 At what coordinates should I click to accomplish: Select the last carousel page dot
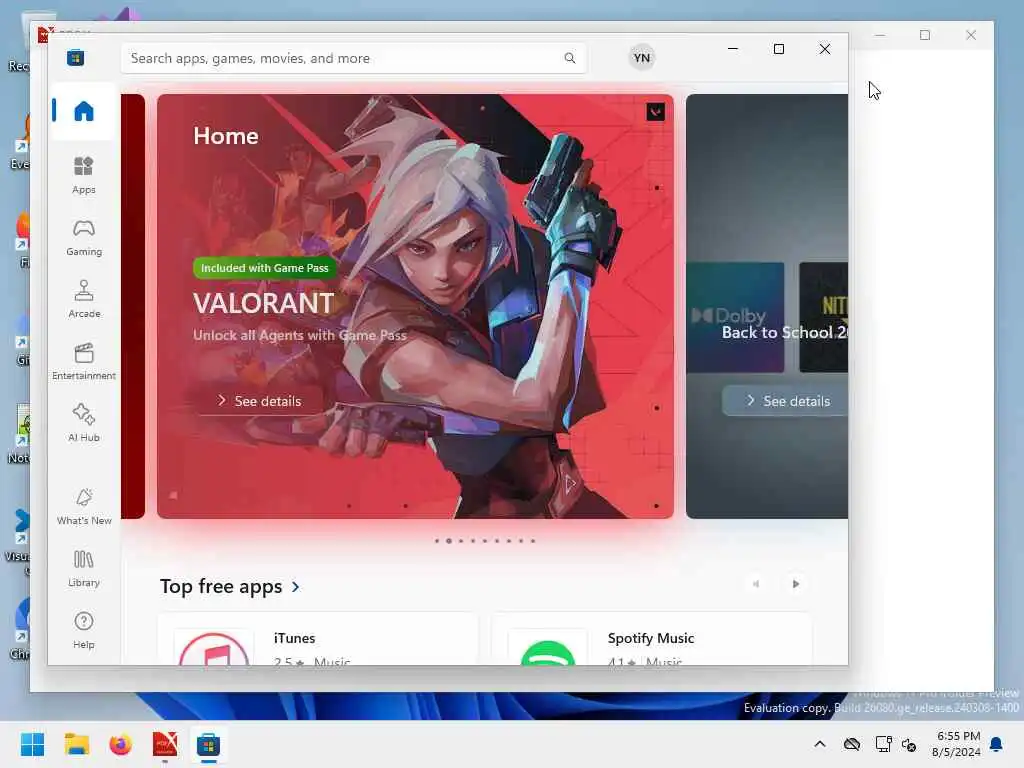(533, 541)
